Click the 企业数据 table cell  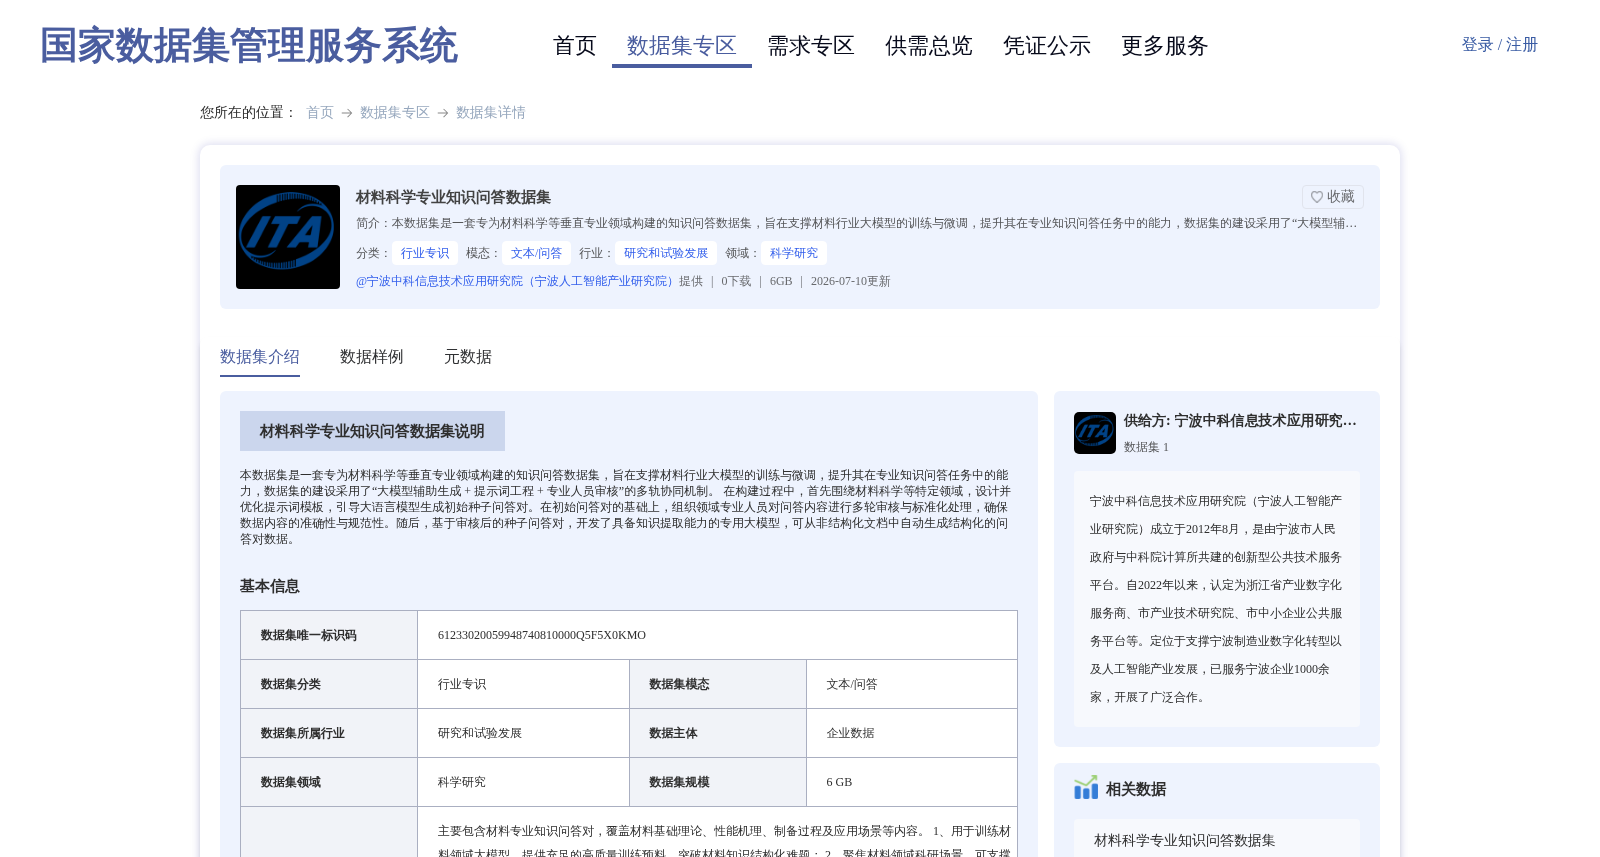coord(912,733)
